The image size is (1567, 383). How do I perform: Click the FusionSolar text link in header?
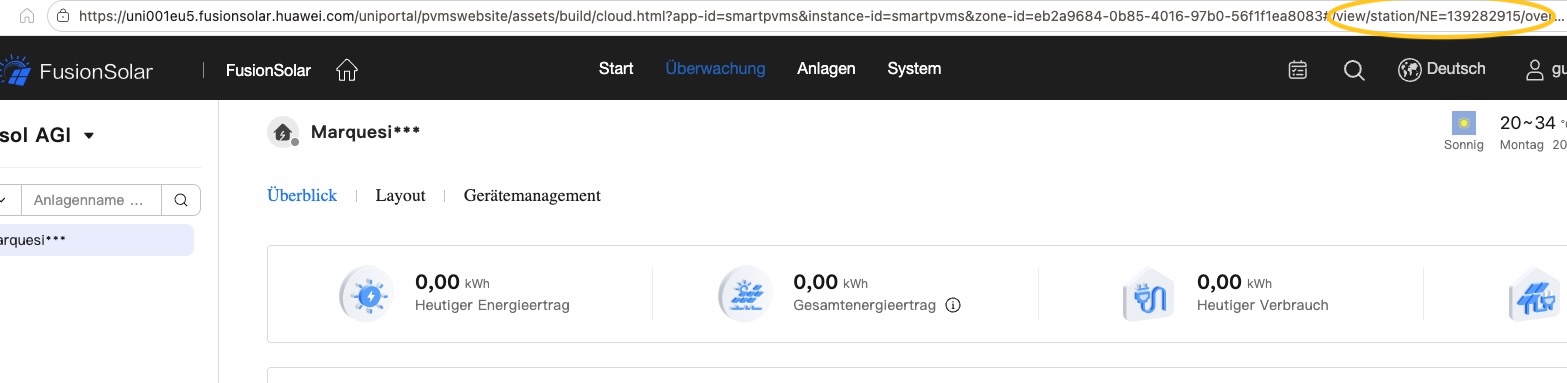coord(268,70)
